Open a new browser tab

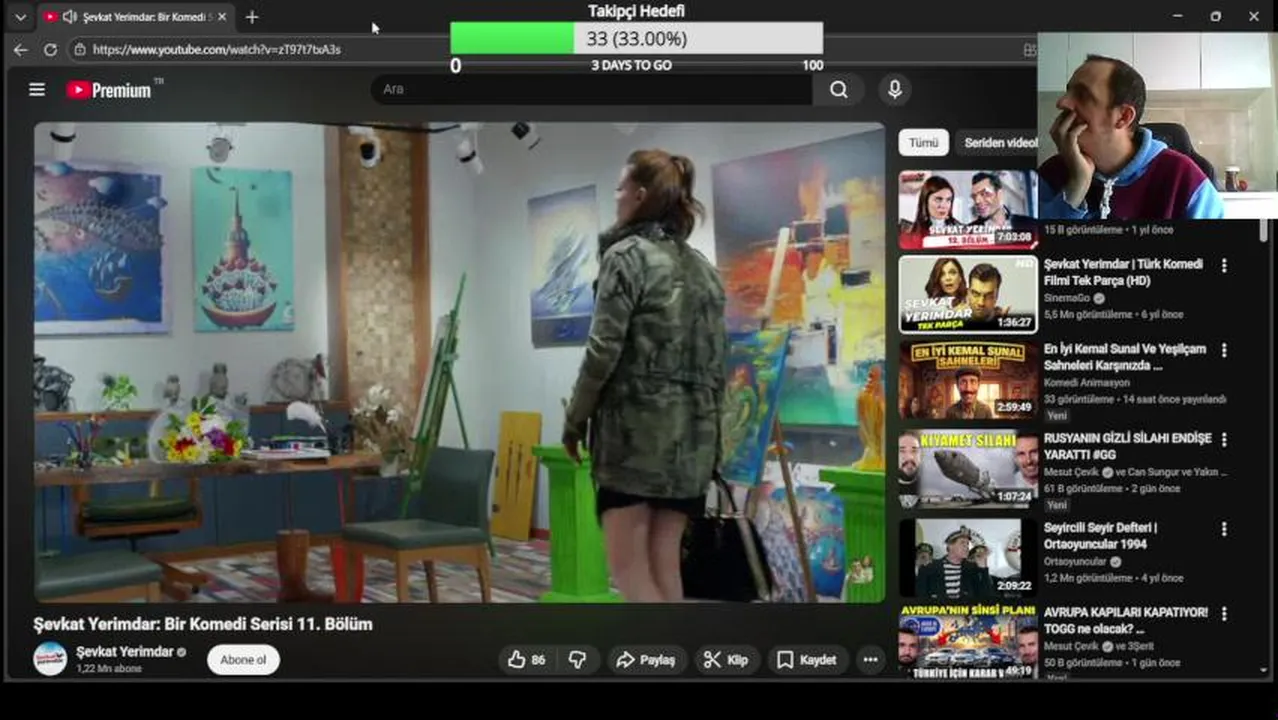point(252,17)
